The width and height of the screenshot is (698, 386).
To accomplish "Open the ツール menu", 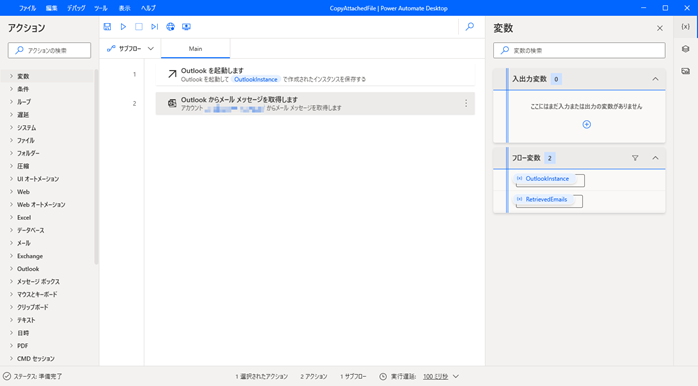I will coord(101,8).
